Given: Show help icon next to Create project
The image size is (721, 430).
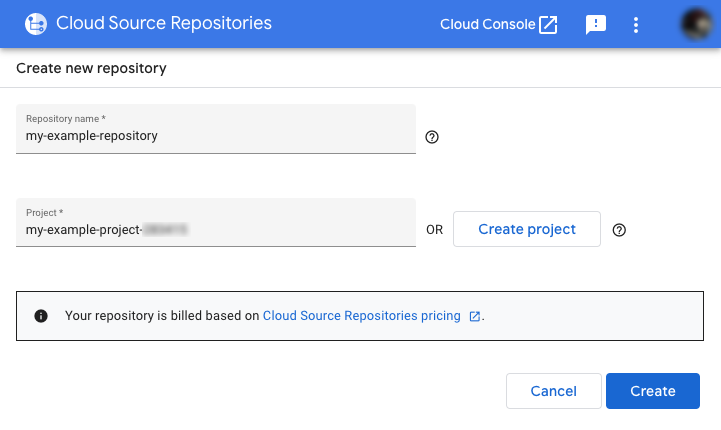Looking at the screenshot, I should tap(619, 230).
